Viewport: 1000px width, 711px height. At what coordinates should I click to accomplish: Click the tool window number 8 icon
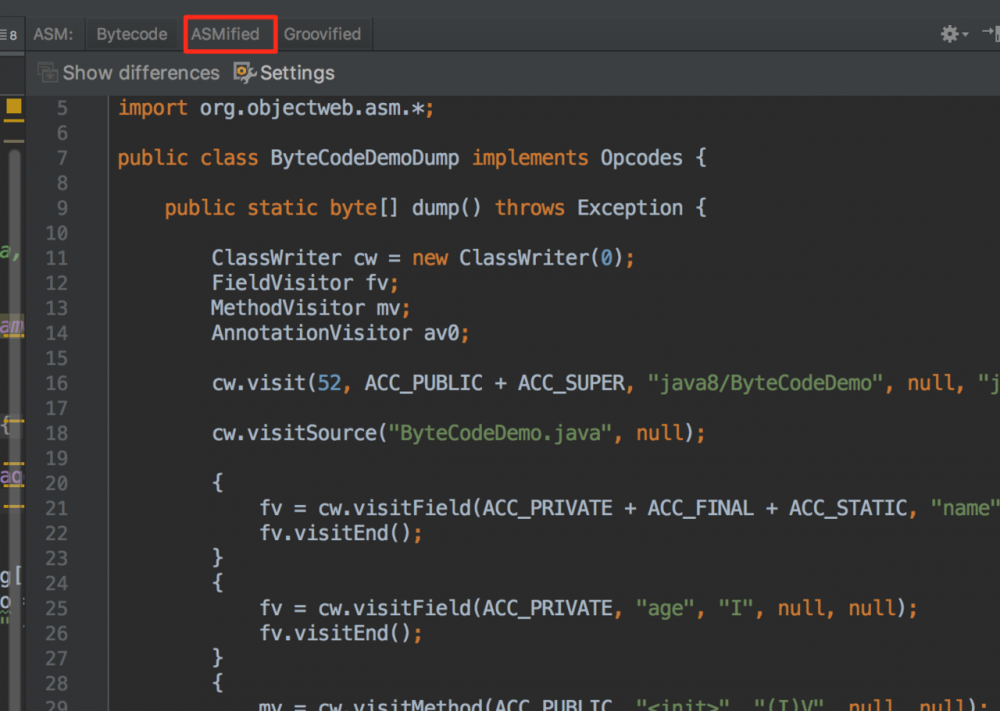tap(9, 34)
